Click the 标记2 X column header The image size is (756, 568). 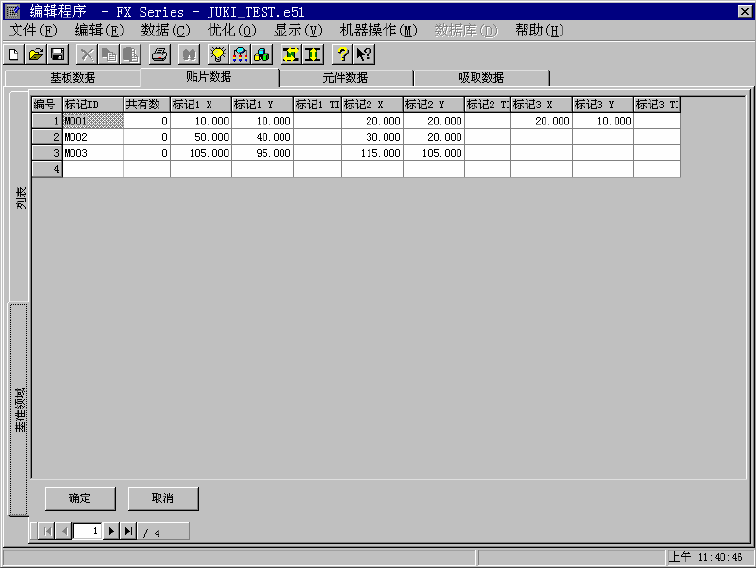coord(372,104)
